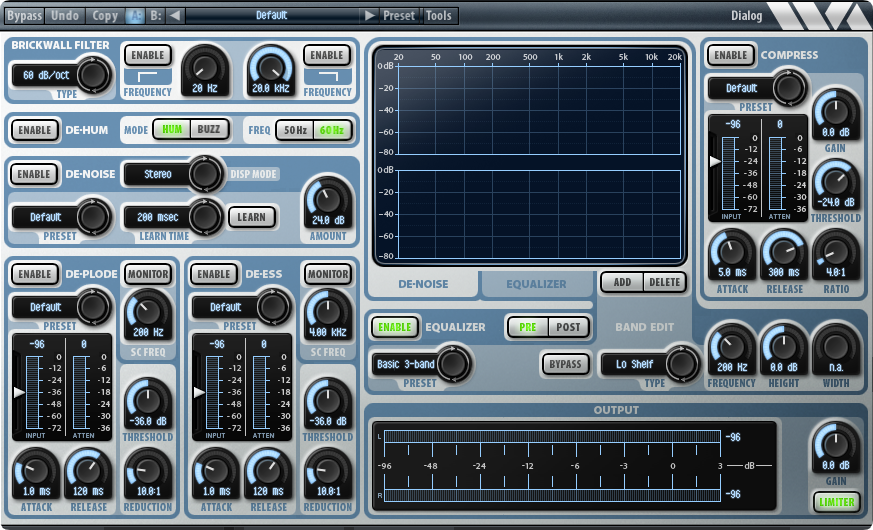Click the previous preset left arrow
Image resolution: width=873 pixels, height=530 pixels.
174,16
